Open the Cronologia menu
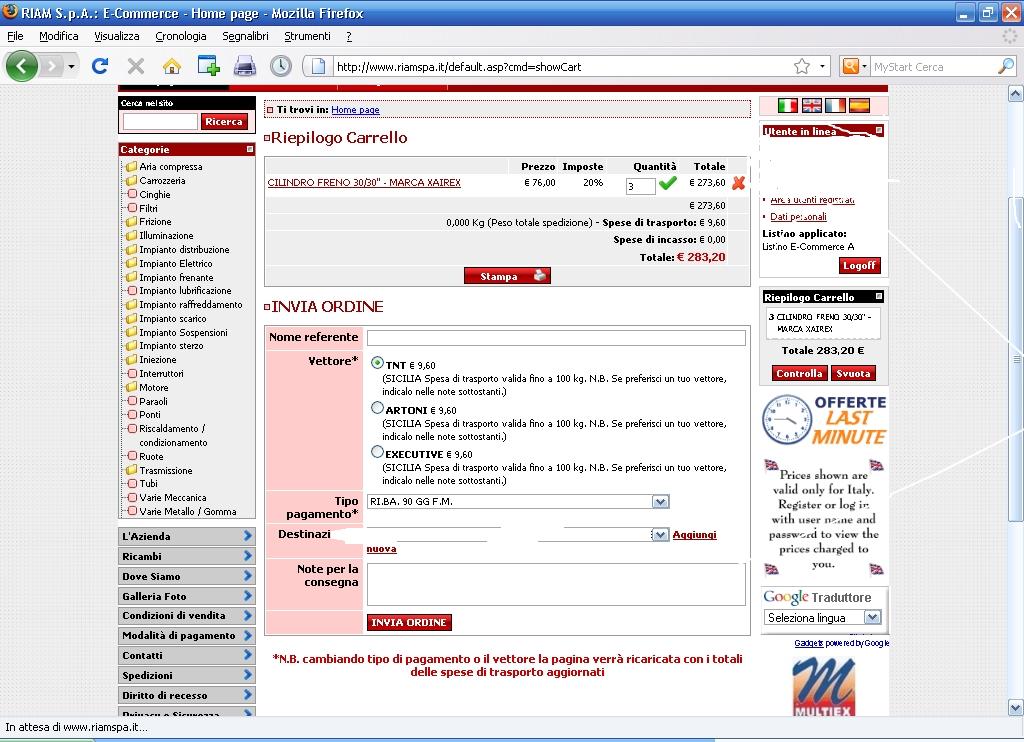Screen dimensions: 1024x742 click(181, 36)
